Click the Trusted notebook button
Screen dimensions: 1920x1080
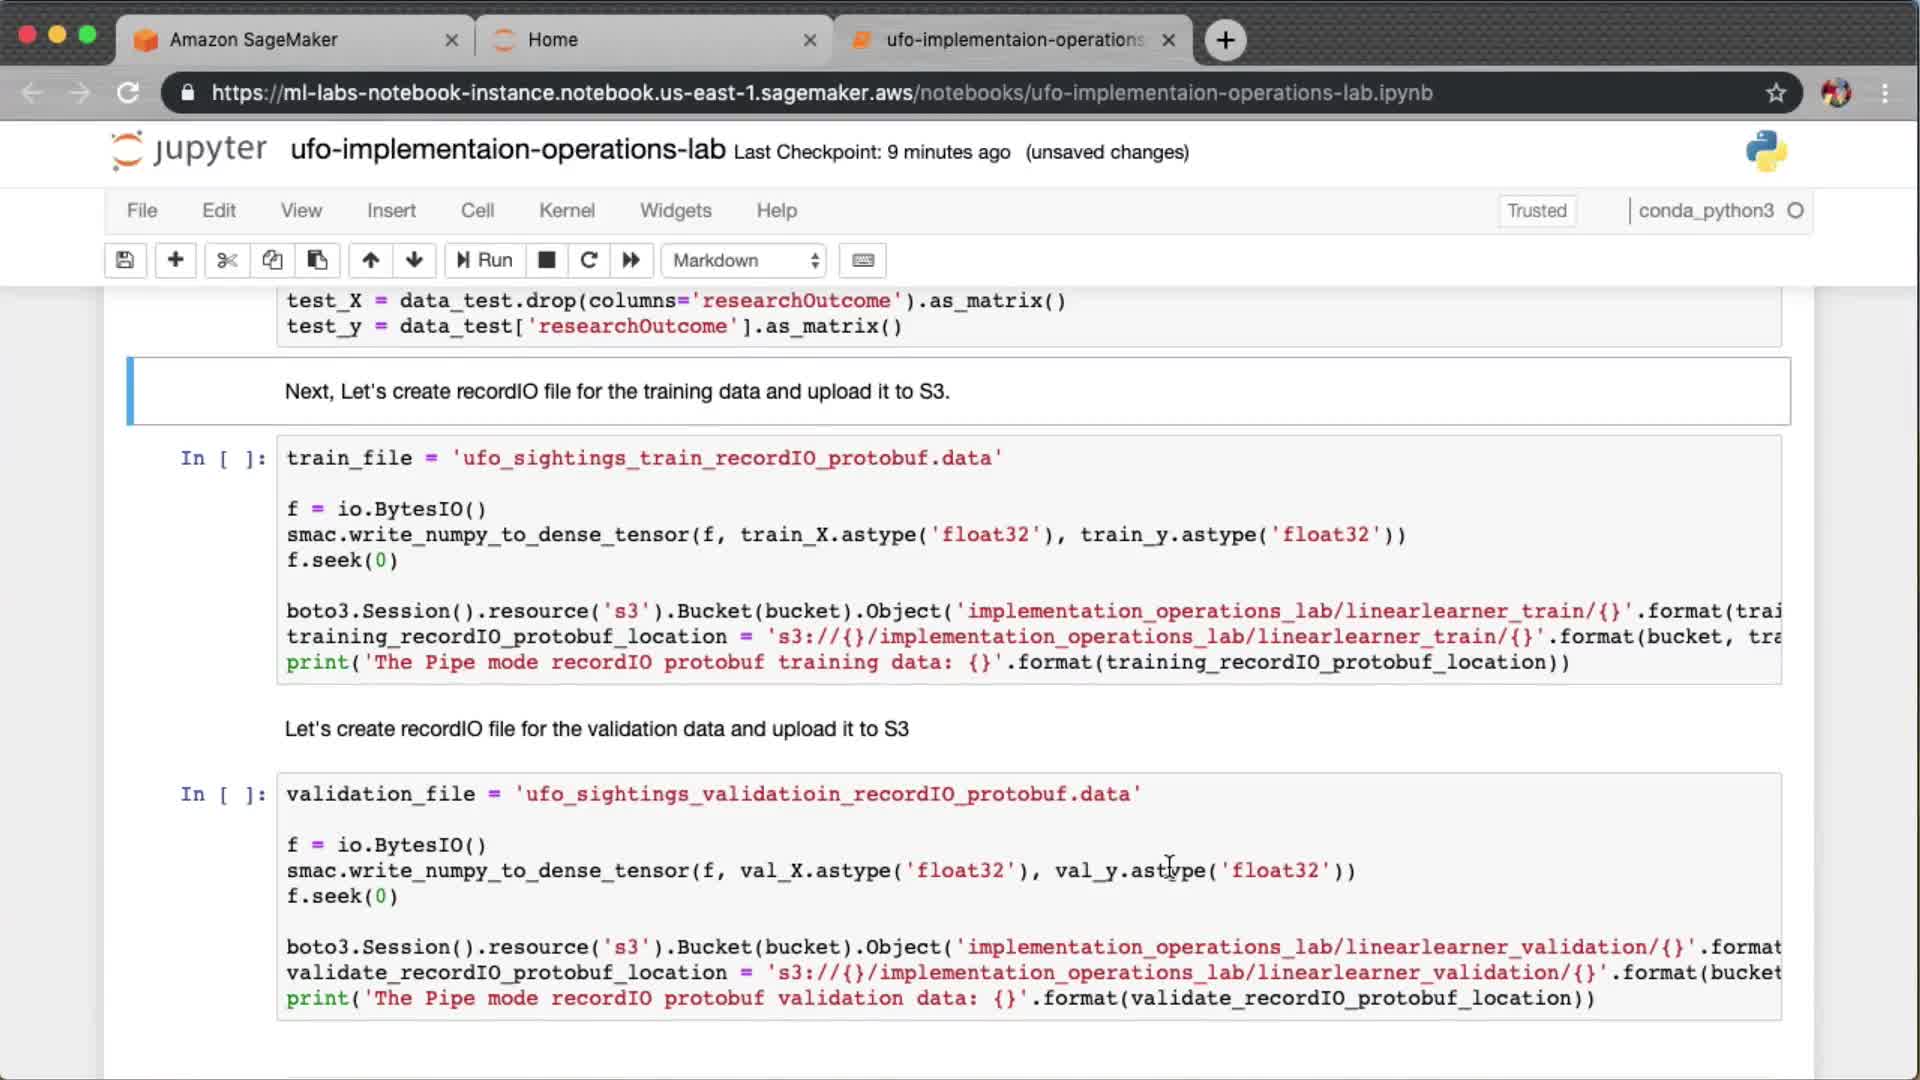point(1536,210)
